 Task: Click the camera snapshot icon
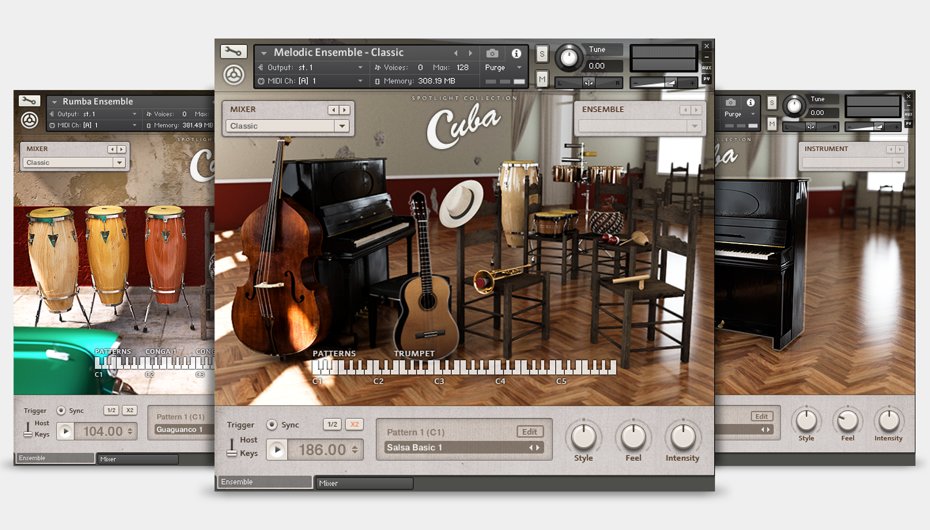coord(492,53)
